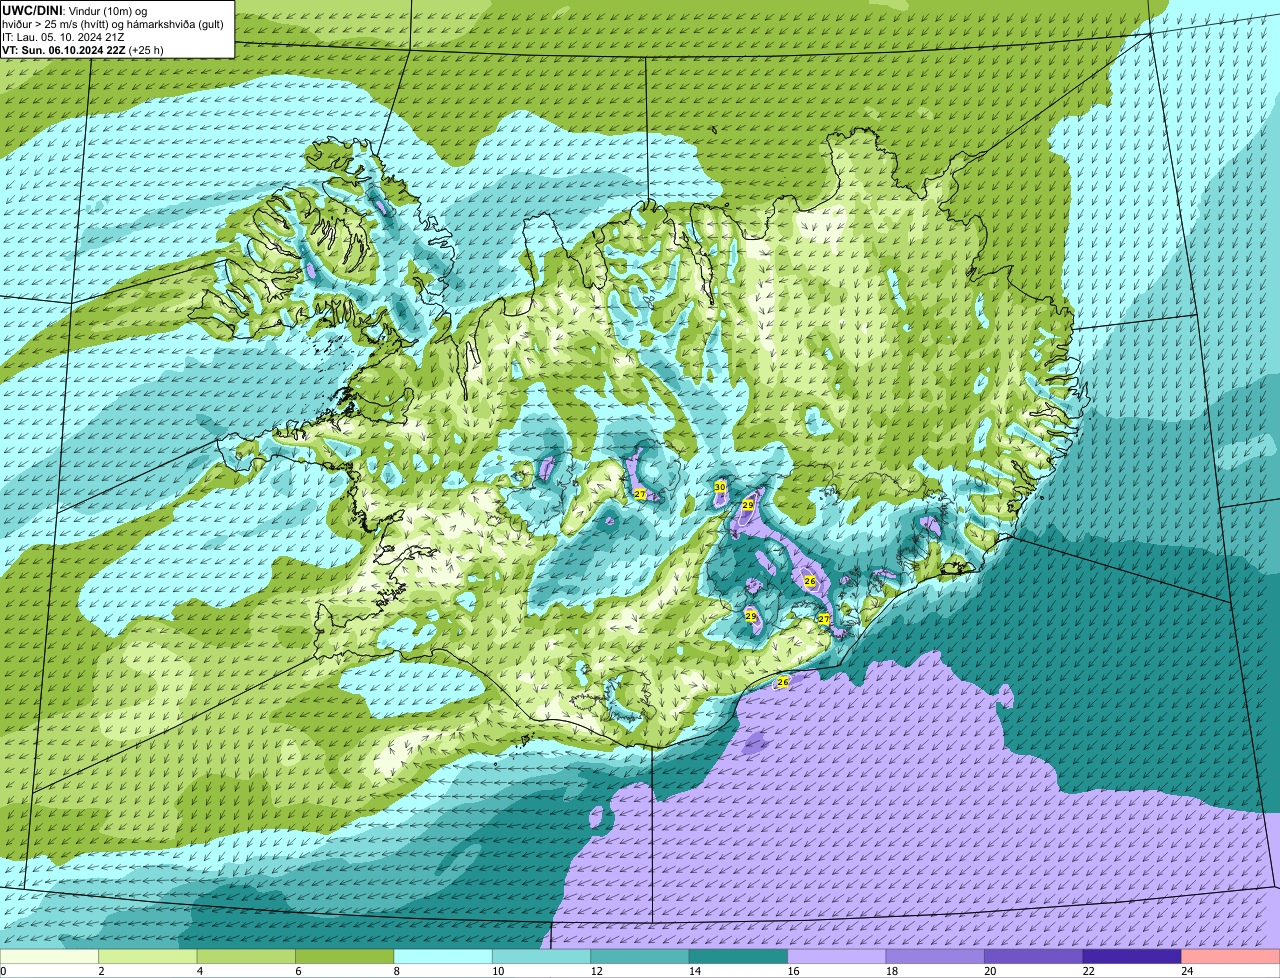
Task: Click the 2–4 m/s light green legend swatch
Action: (x=148, y=956)
